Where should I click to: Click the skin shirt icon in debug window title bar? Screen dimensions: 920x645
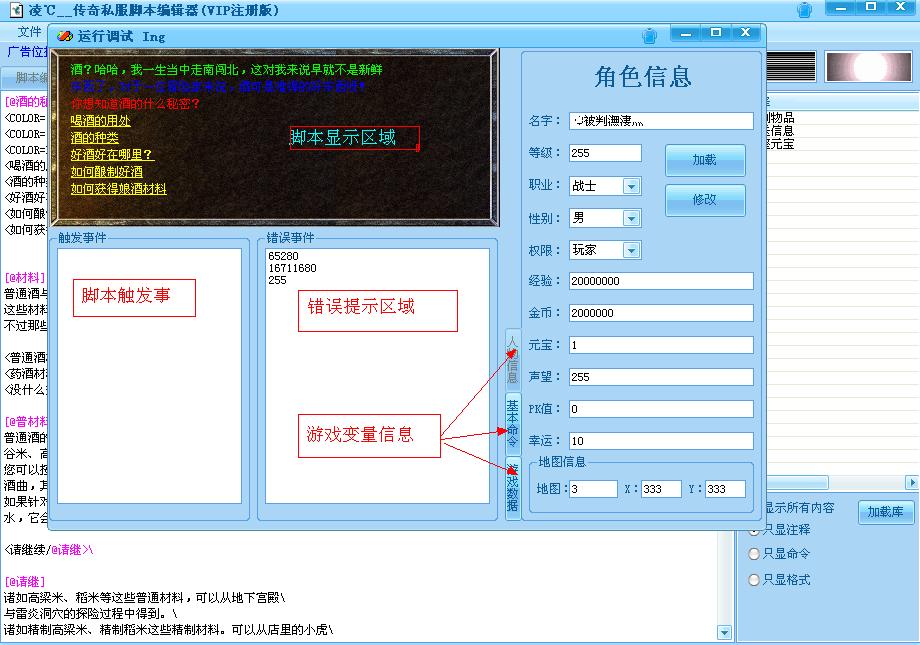(x=649, y=36)
